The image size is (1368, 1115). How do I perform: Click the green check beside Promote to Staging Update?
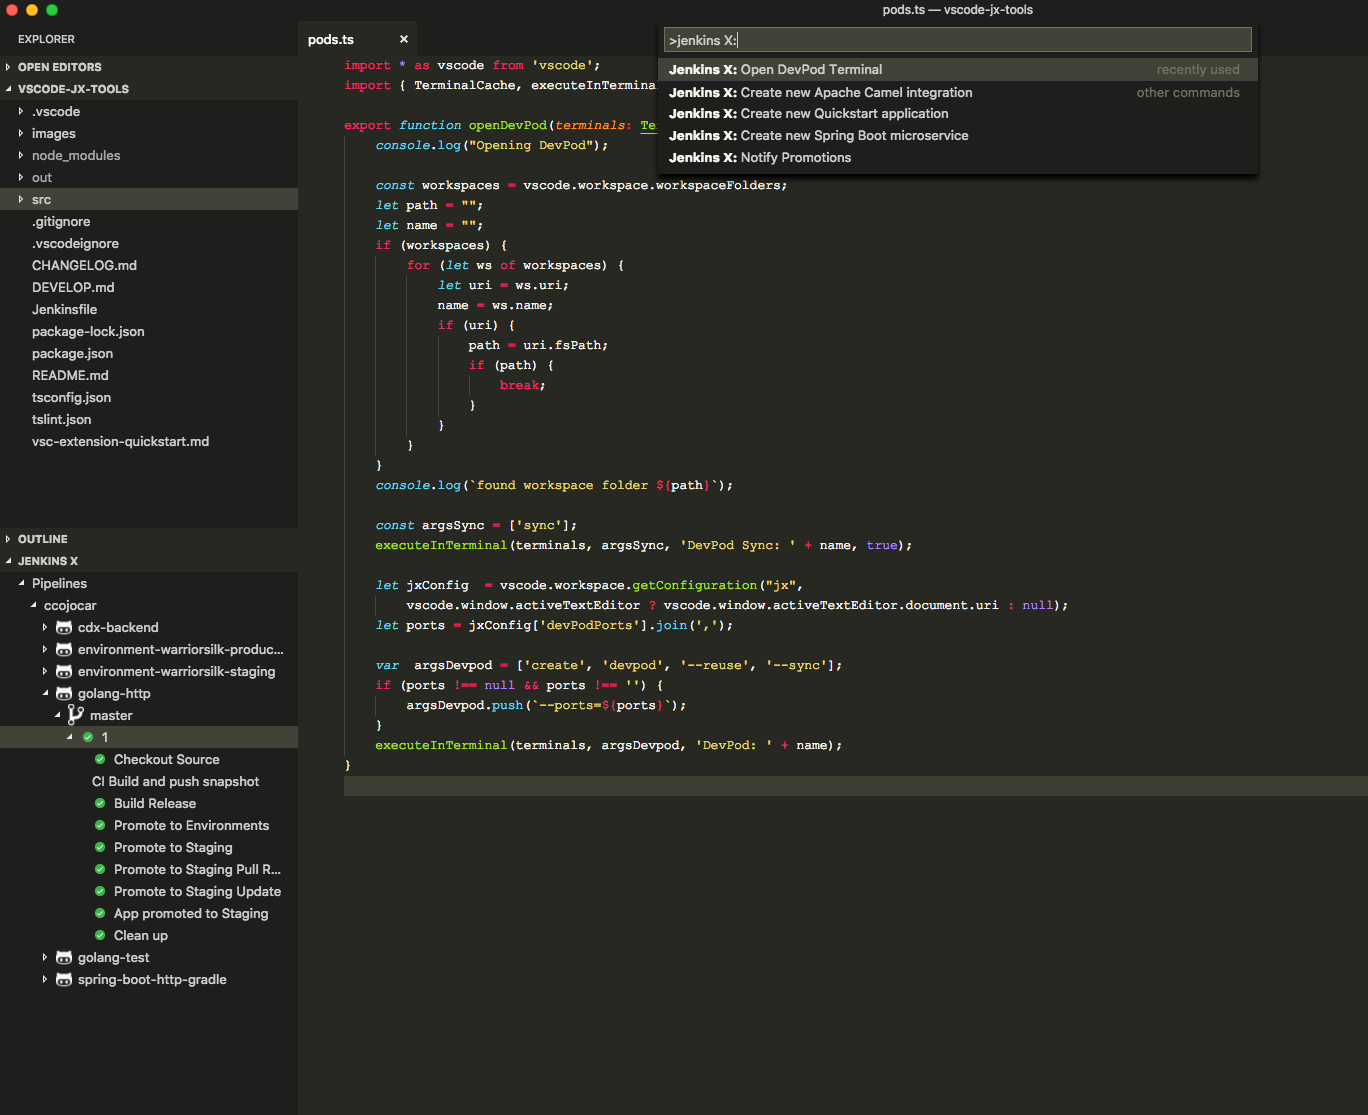click(100, 891)
